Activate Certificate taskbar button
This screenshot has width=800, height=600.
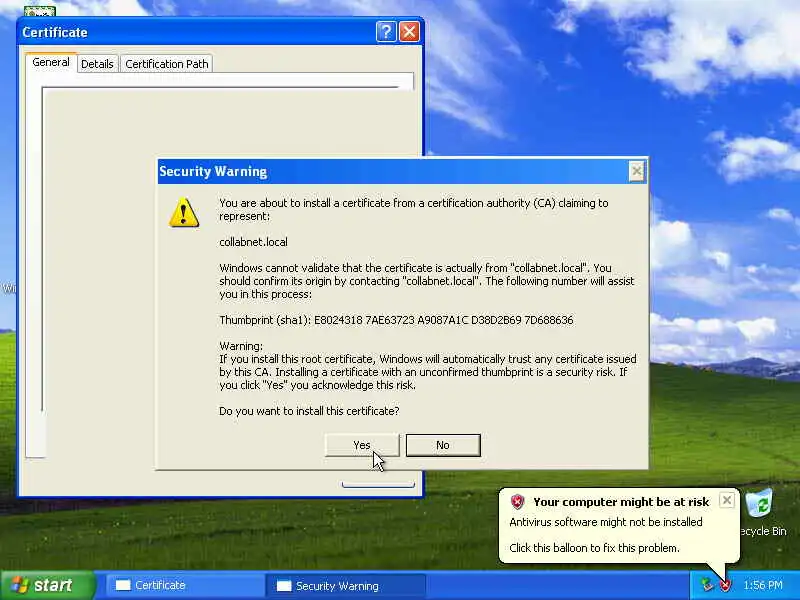click(184, 585)
